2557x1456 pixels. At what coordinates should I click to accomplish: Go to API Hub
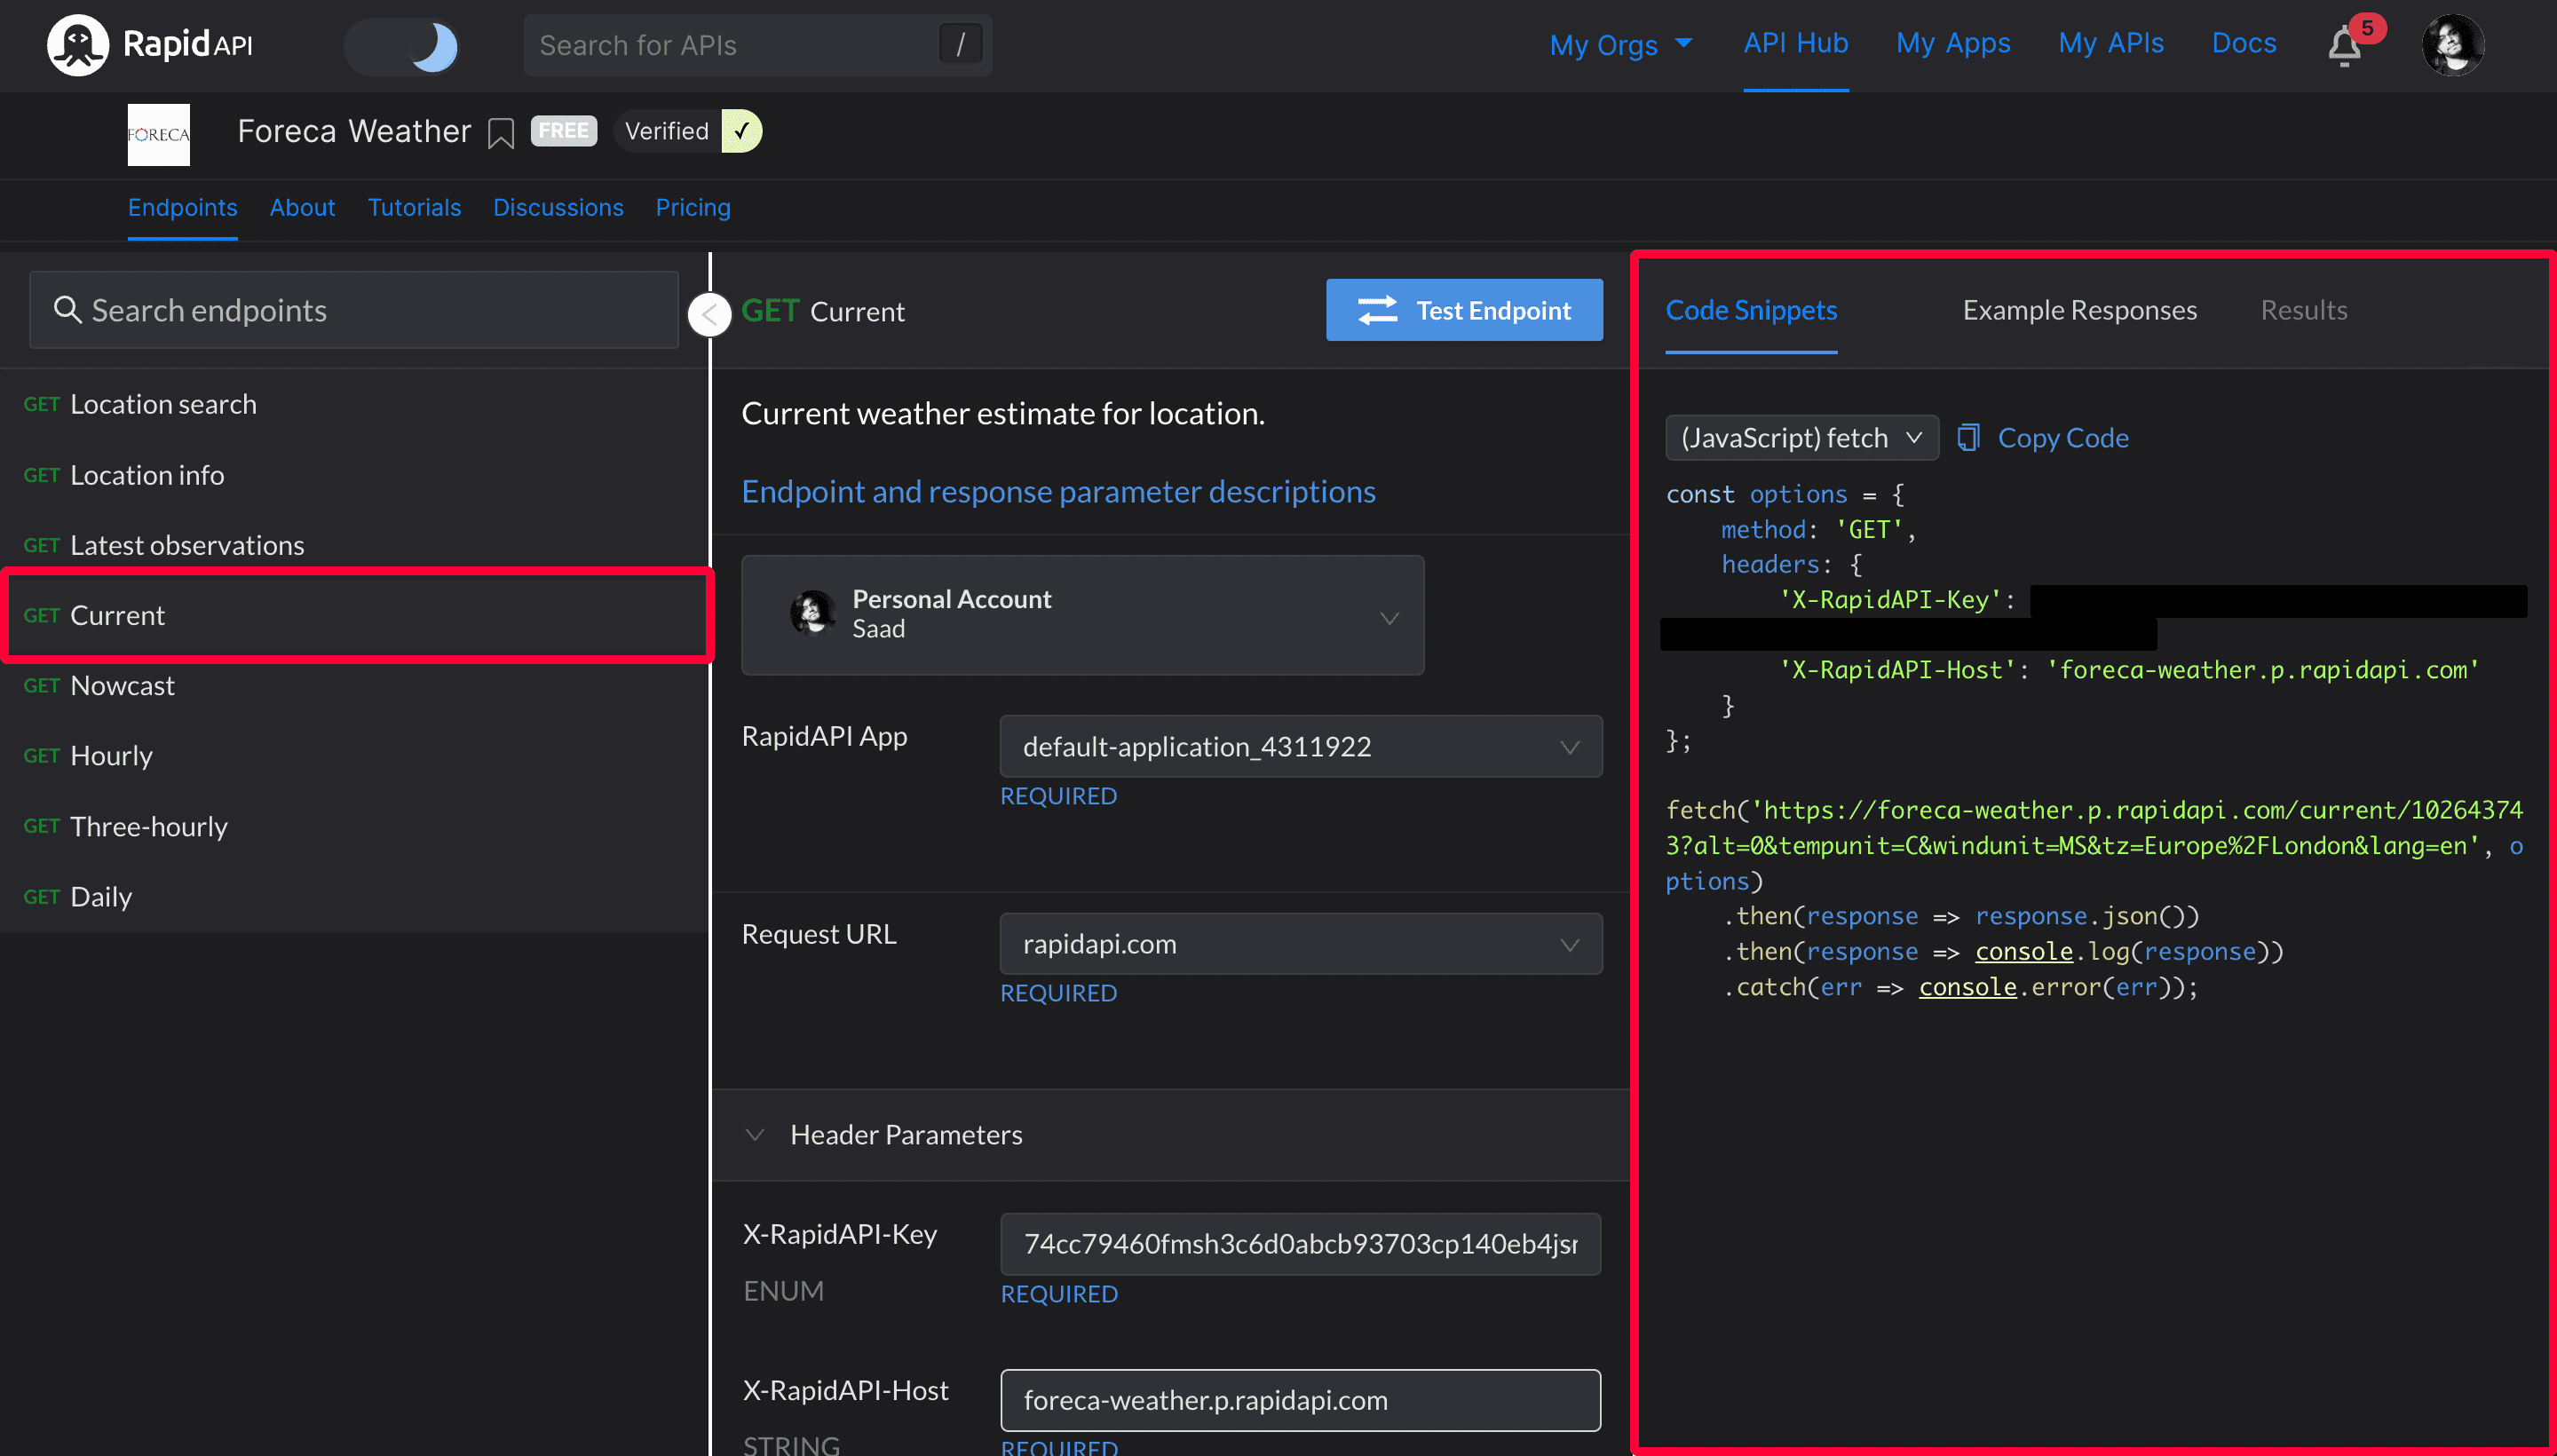point(1795,43)
